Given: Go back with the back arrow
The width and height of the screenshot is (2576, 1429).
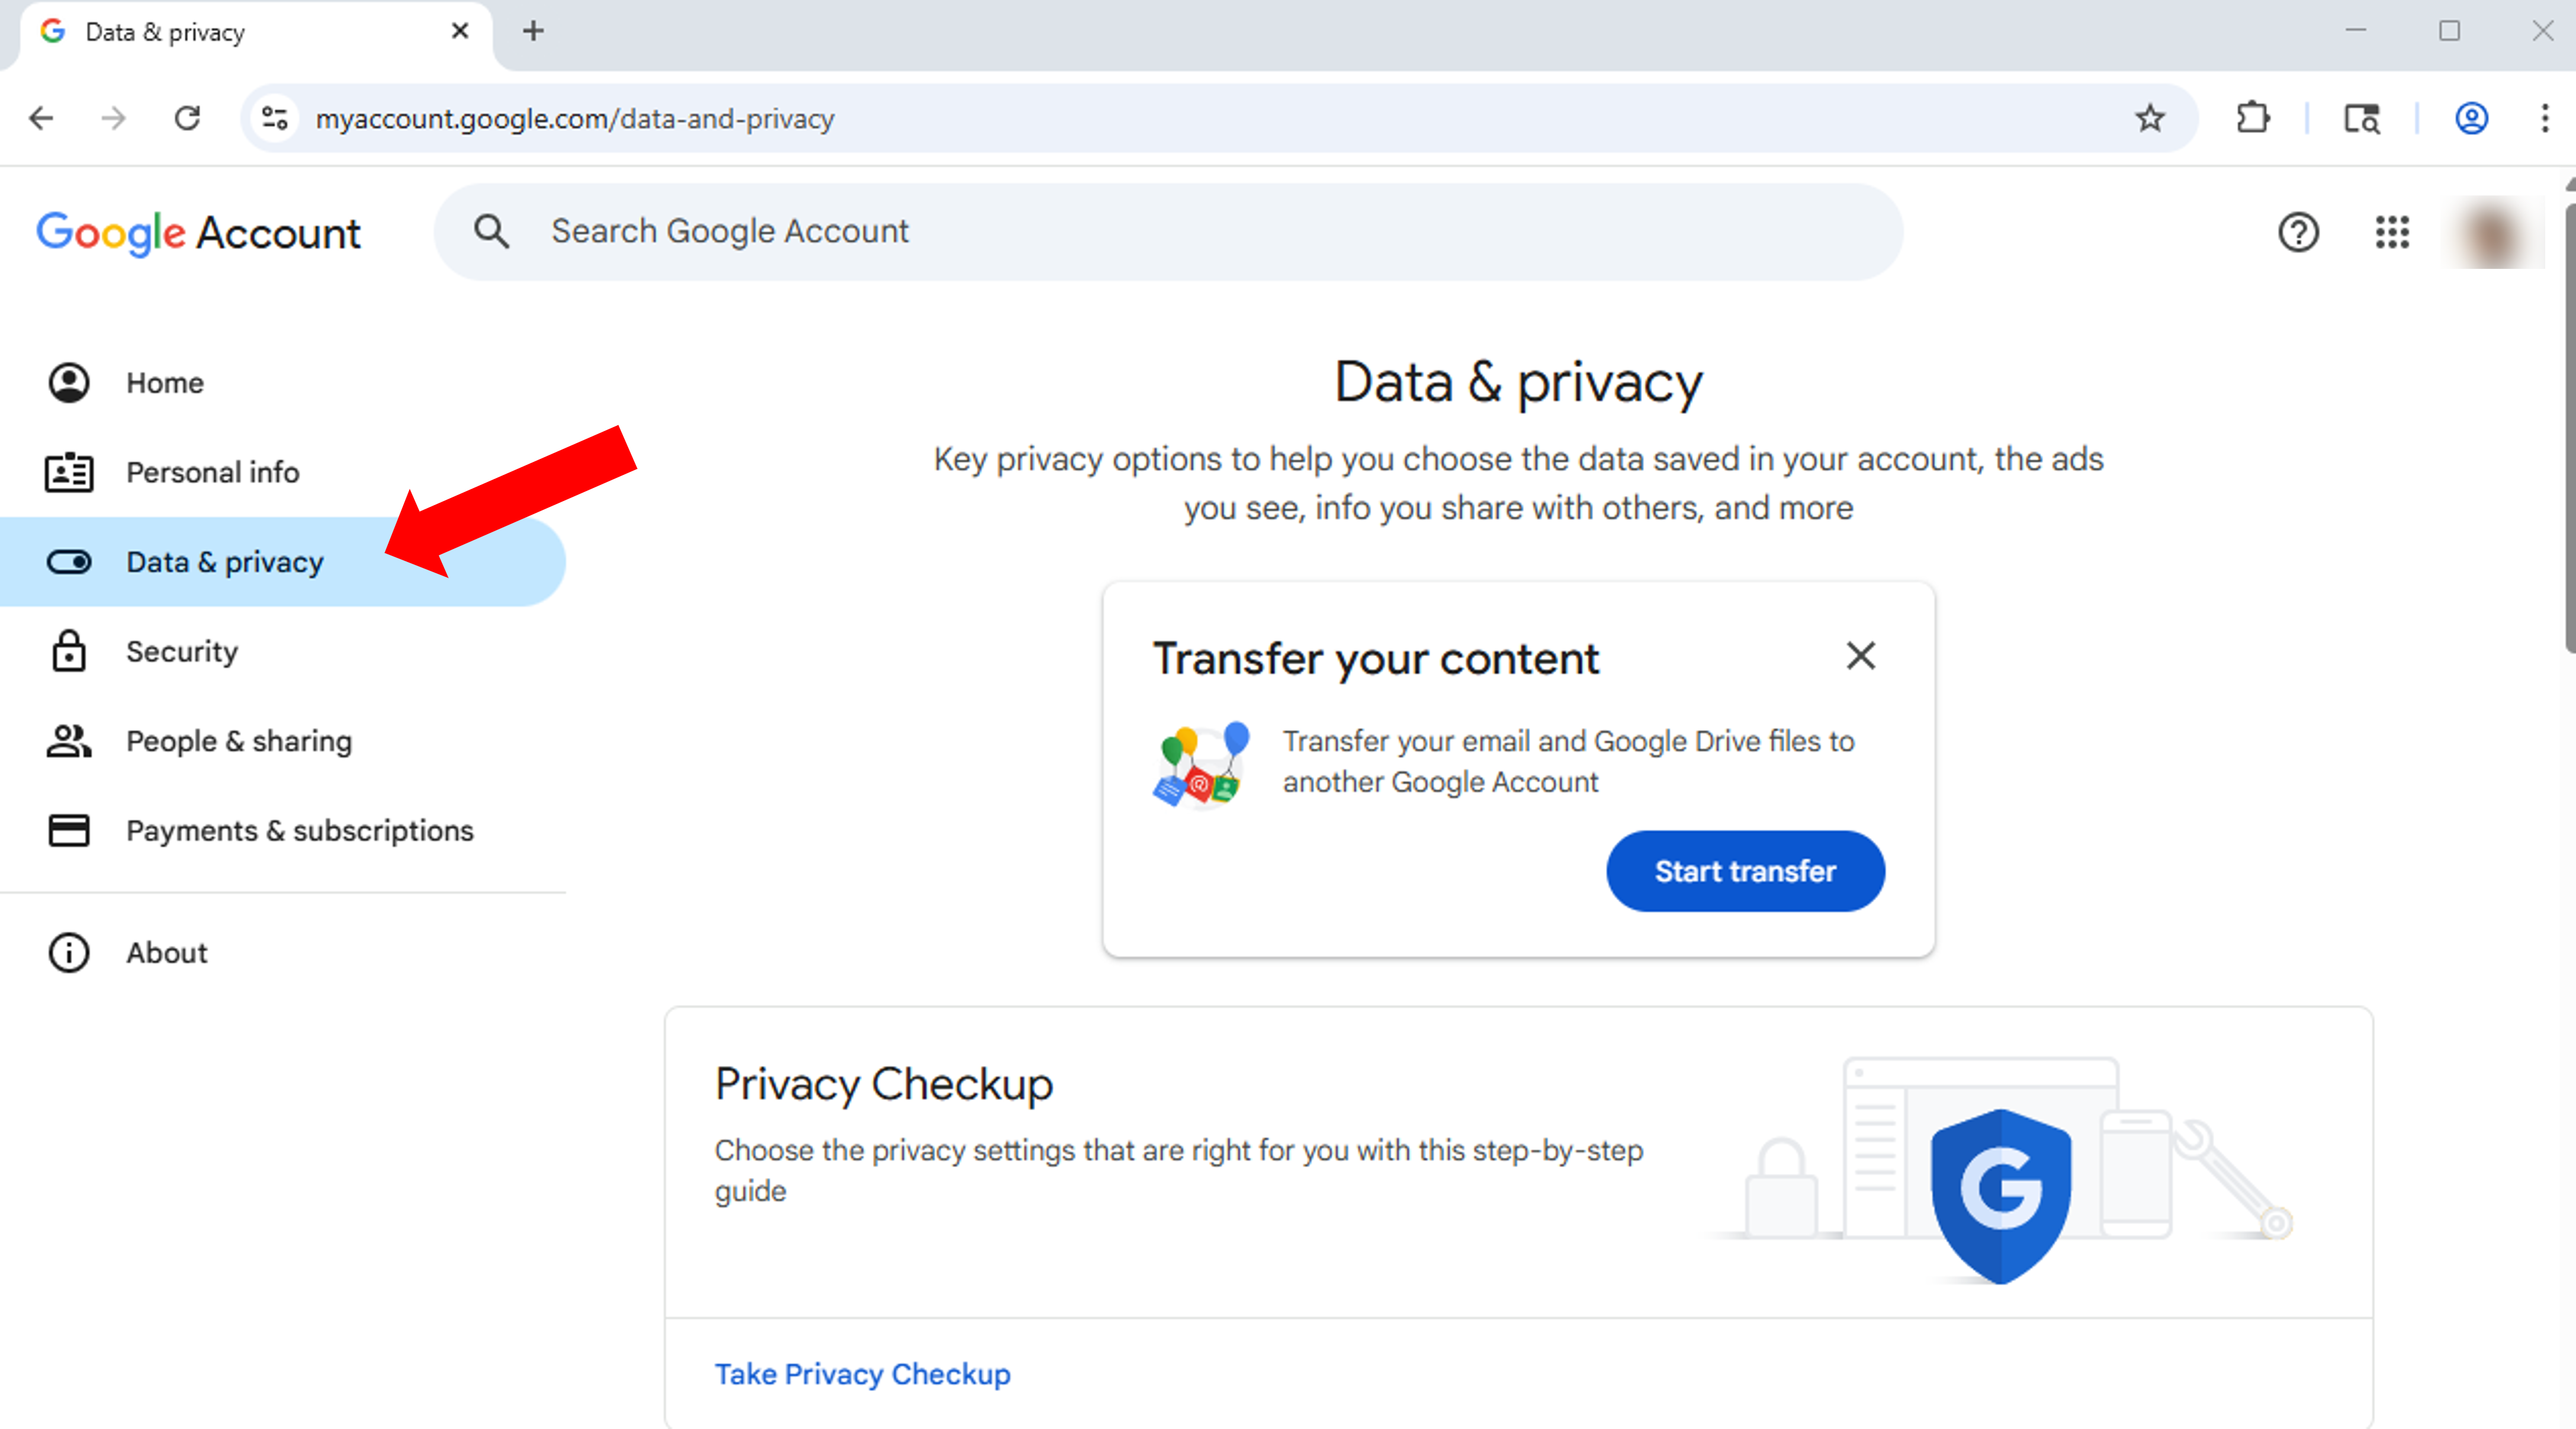Looking at the screenshot, I should point(41,118).
